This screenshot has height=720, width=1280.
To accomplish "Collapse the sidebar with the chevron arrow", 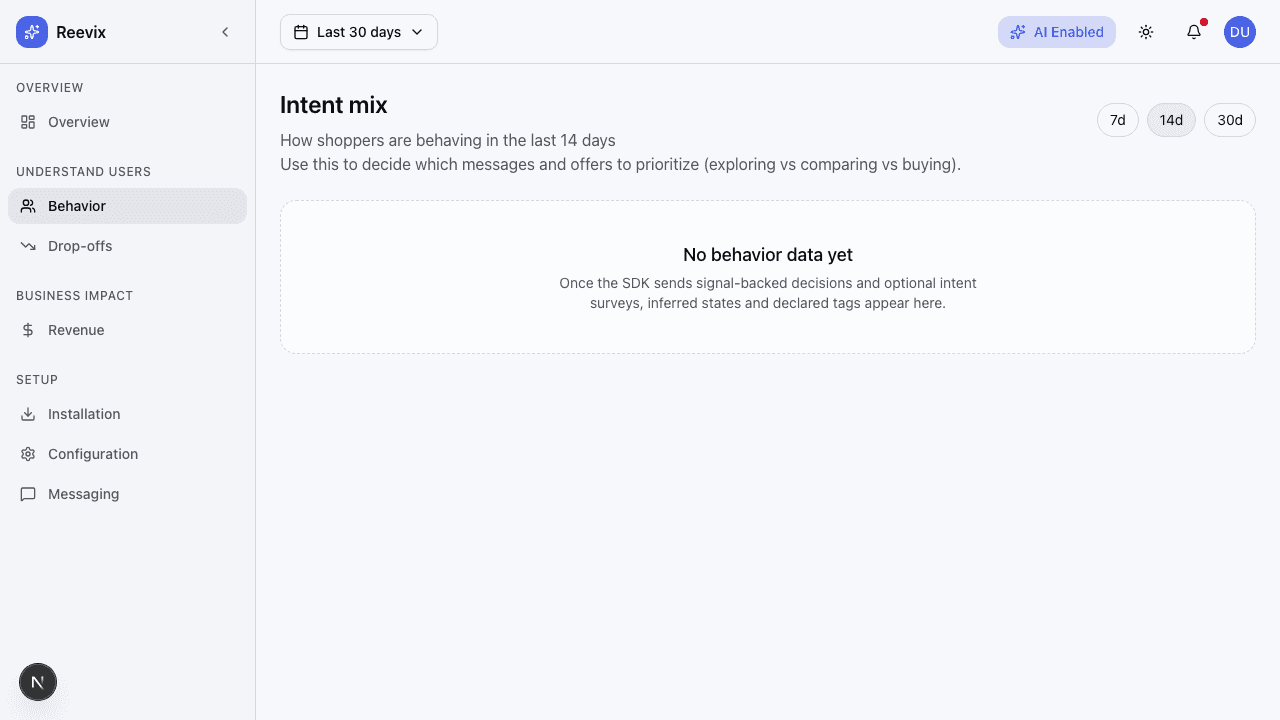I will (225, 32).
